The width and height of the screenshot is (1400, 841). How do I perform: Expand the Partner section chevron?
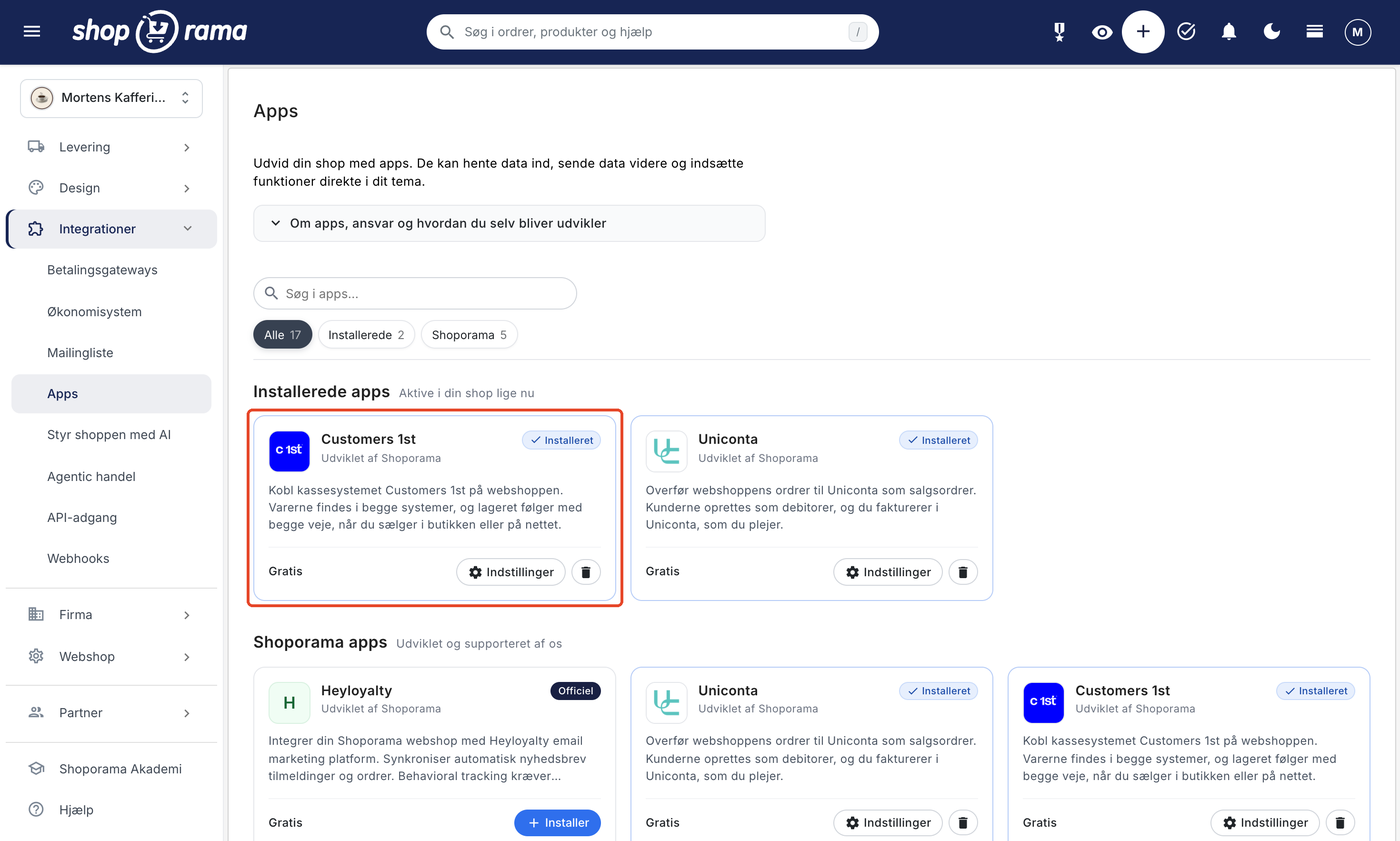pyautogui.click(x=187, y=713)
